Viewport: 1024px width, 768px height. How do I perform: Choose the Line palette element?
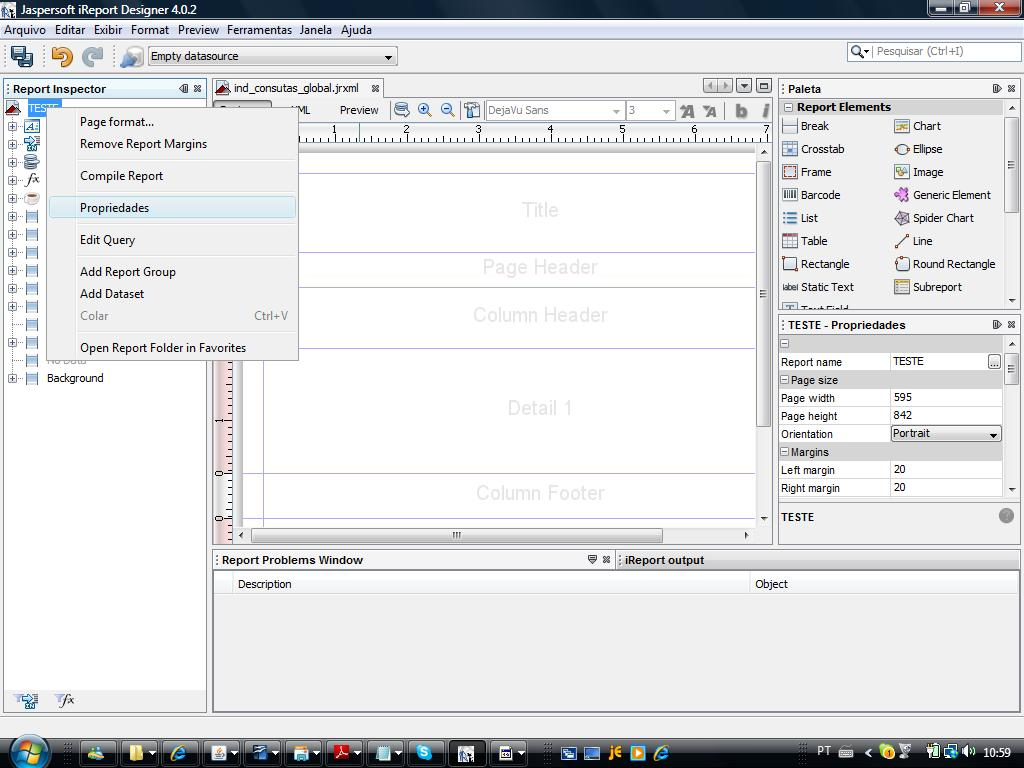tap(914, 241)
